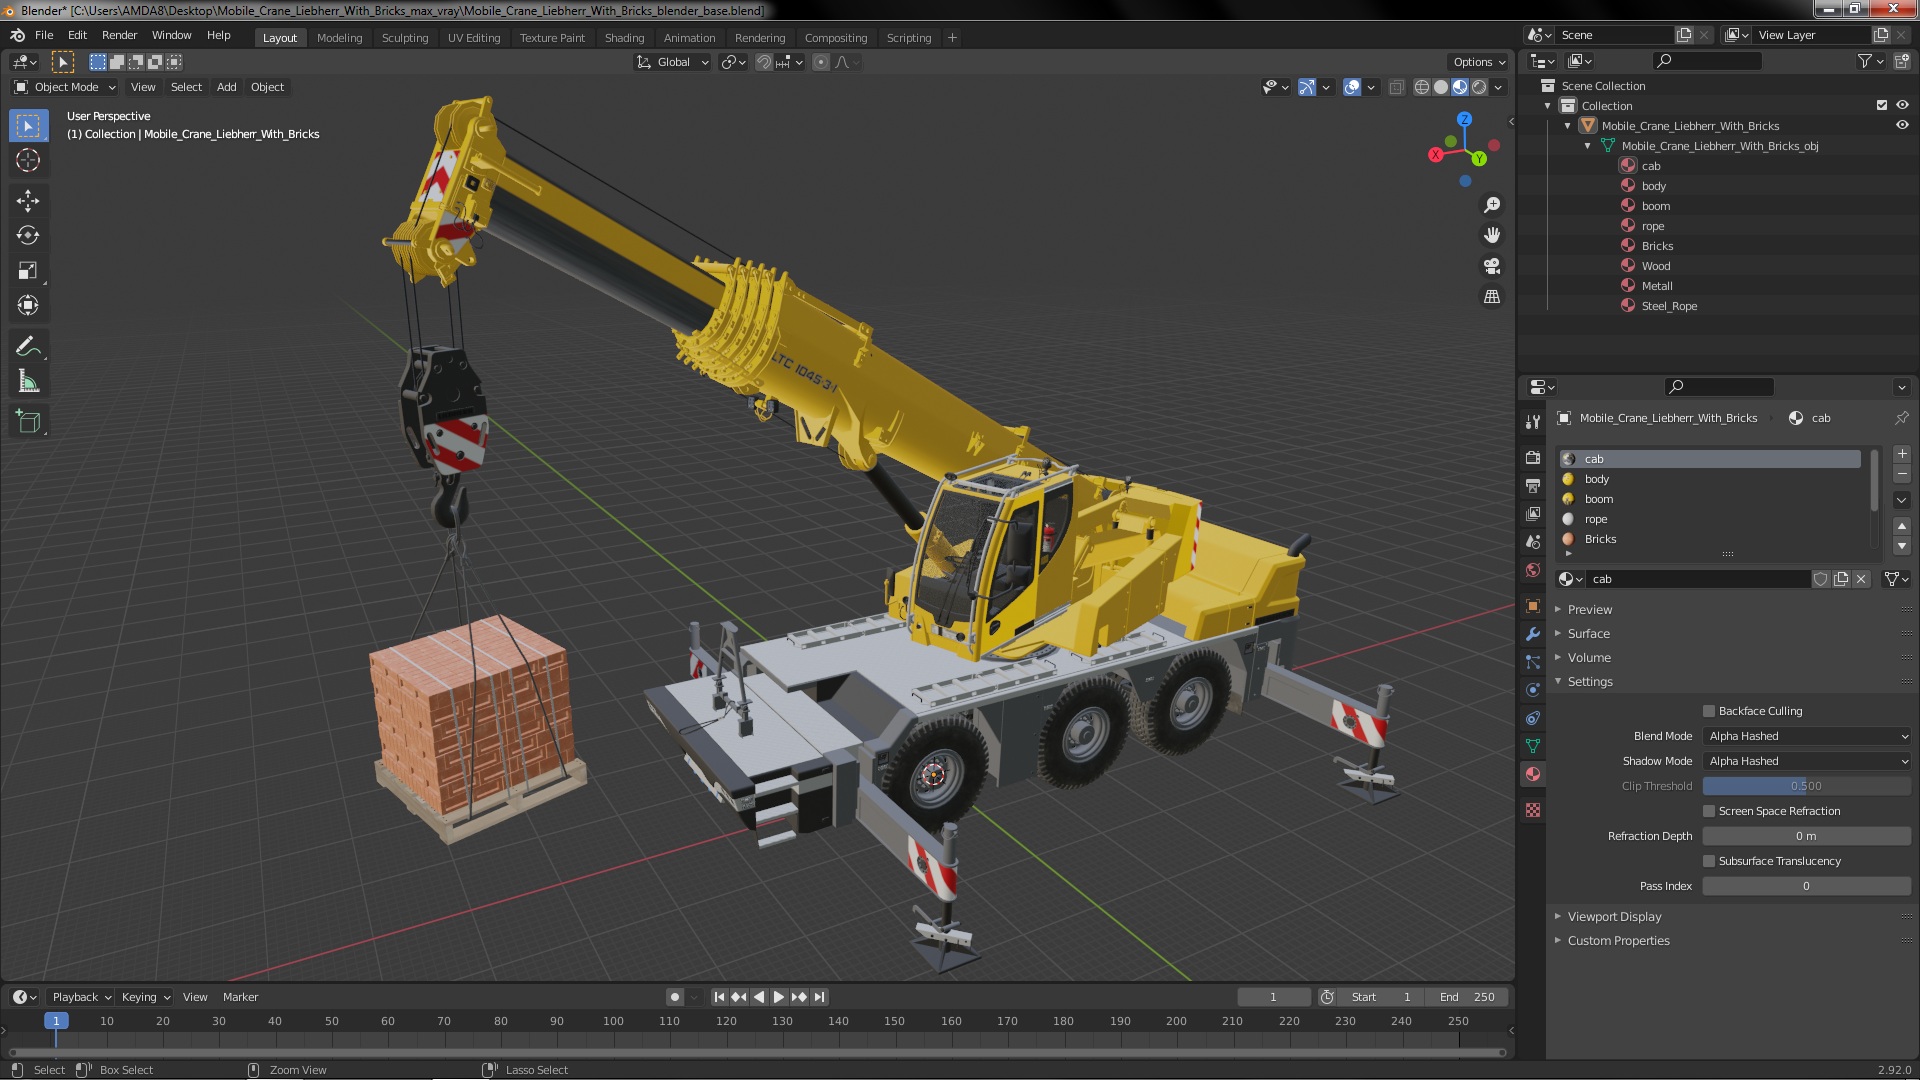The height and width of the screenshot is (1080, 1920).
Task: Open the viewport Add menu
Action: click(227, 87)
